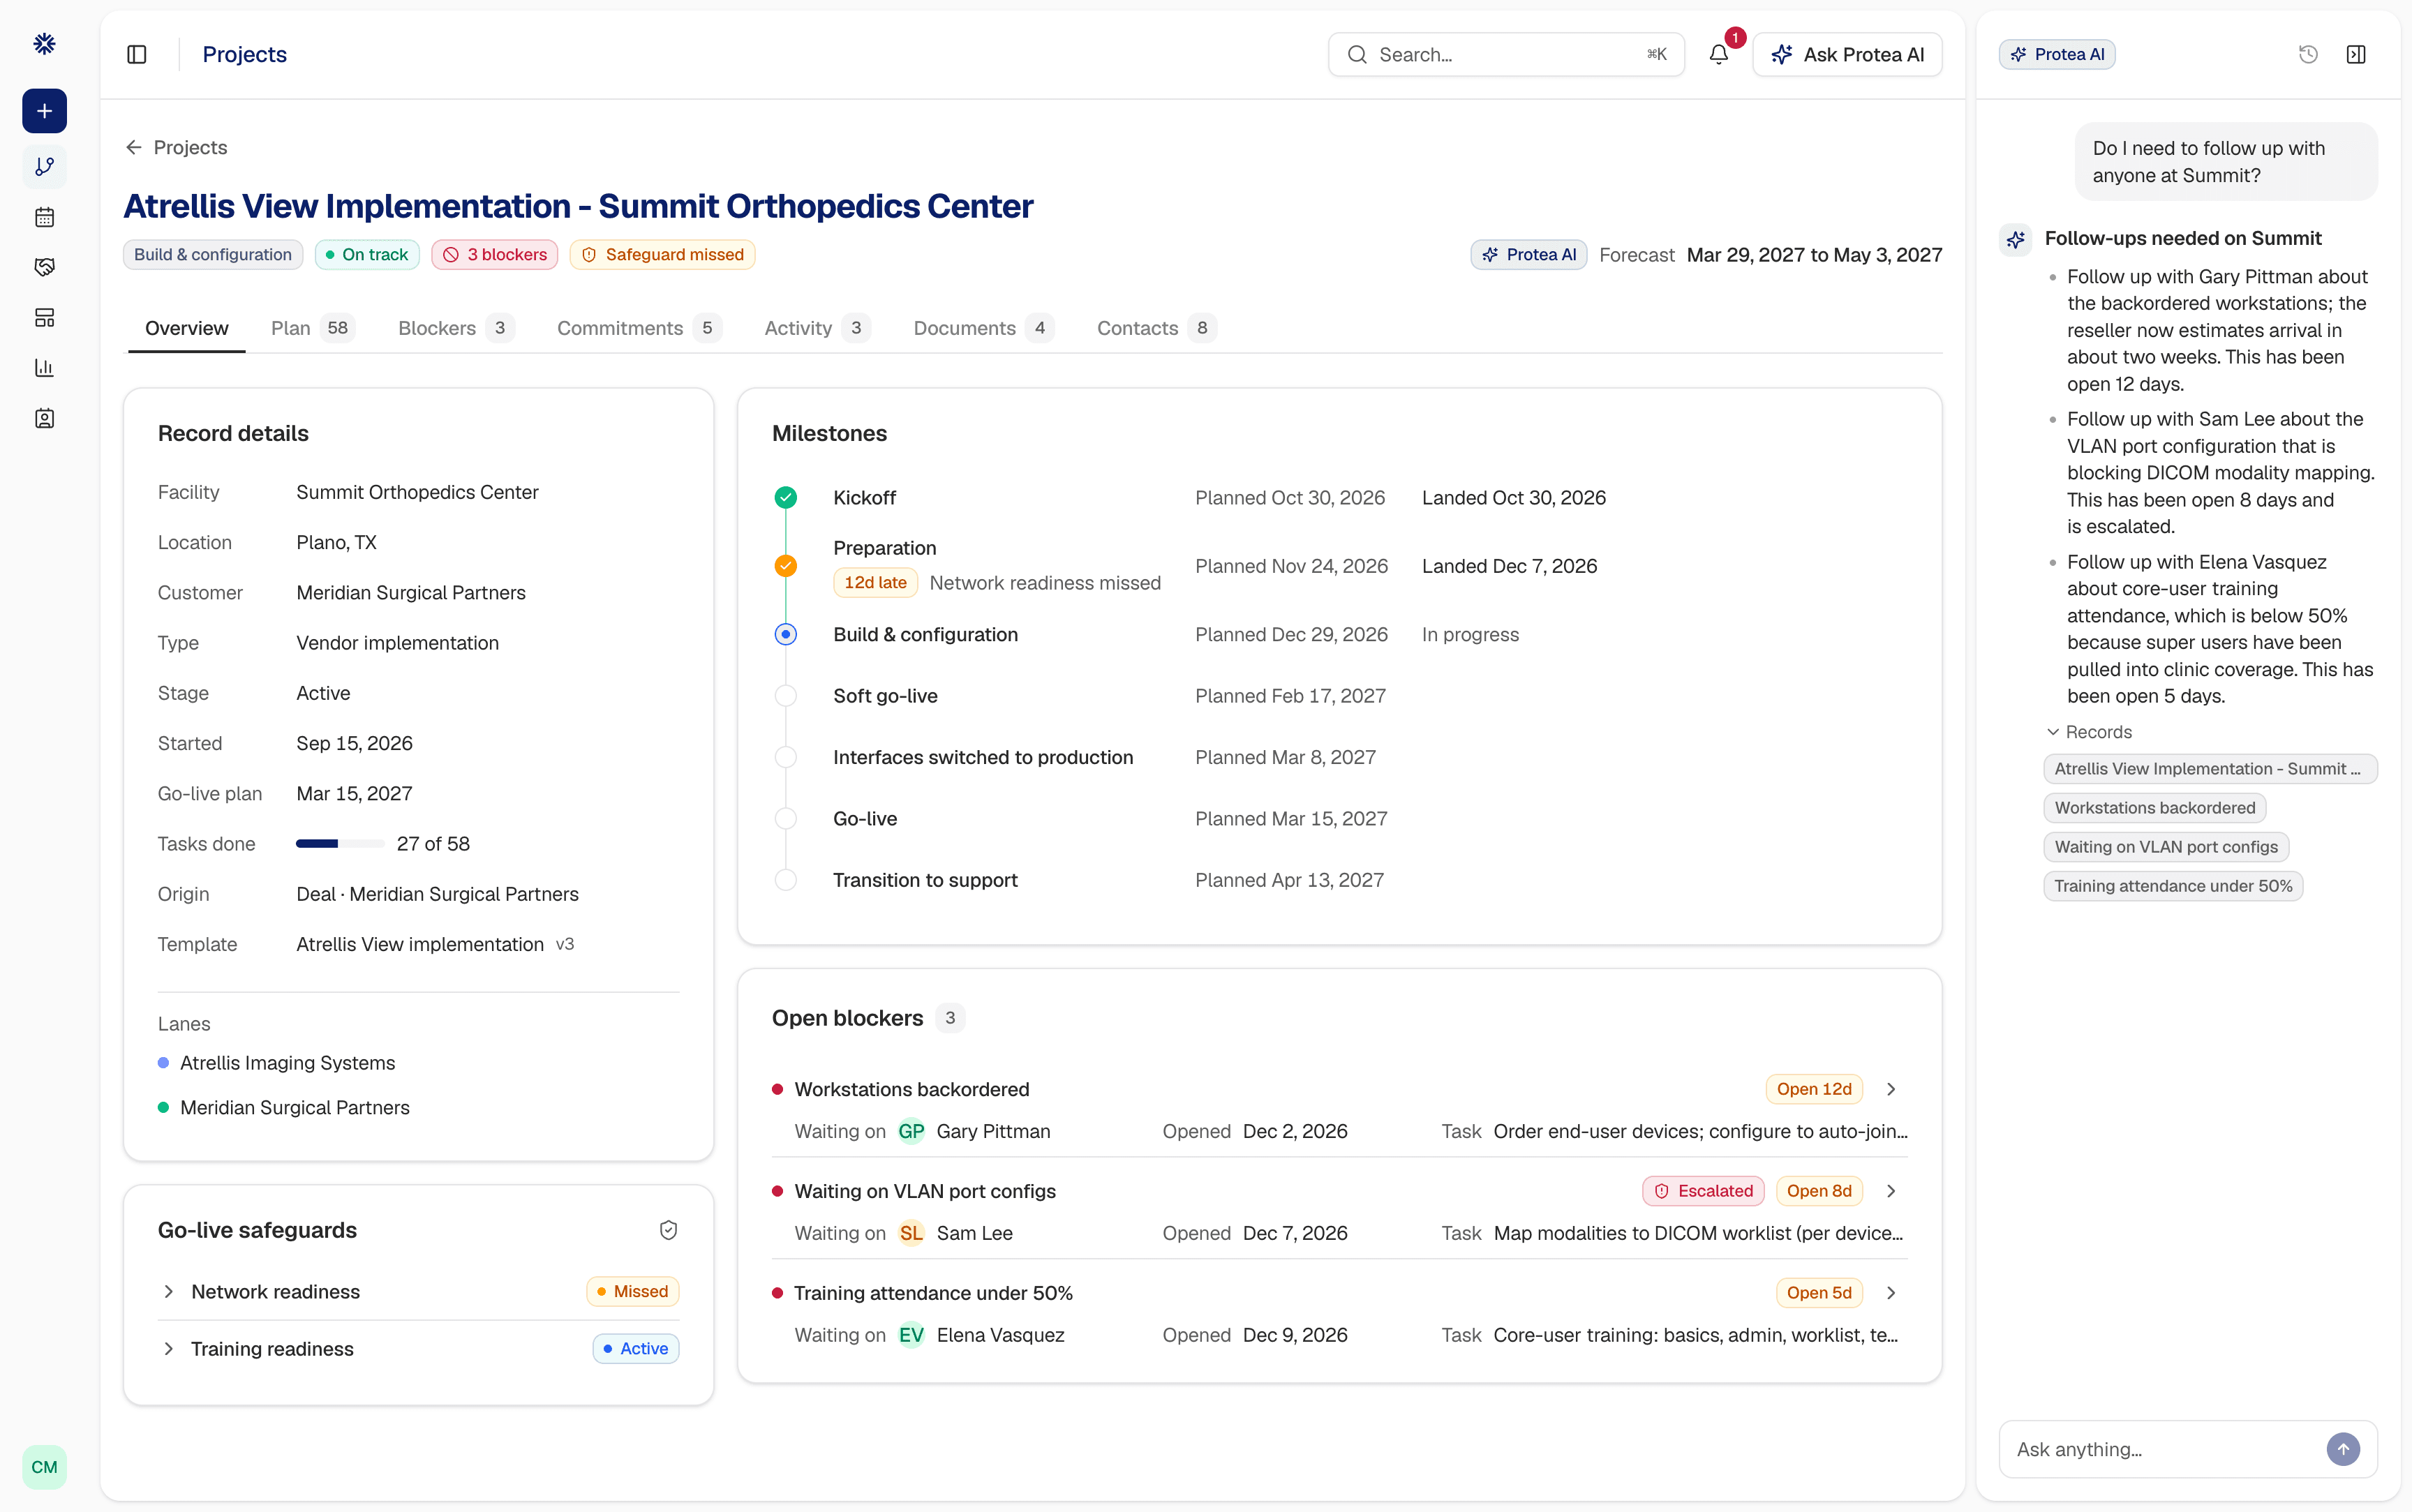Screen dimensions: 2412x1512
Task: Select the Interfaces switched to production circle
Action: coord(786,758)
